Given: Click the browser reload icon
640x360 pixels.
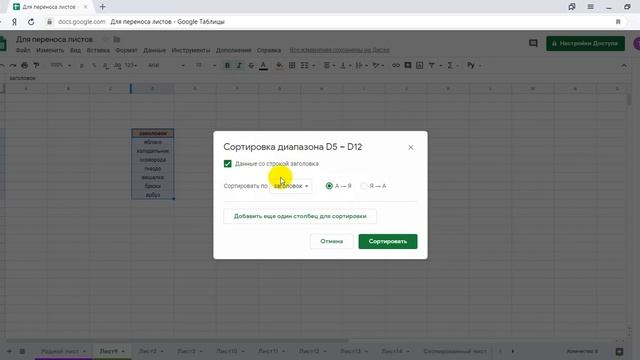Looking at the screenshot, I should [31, 22].
